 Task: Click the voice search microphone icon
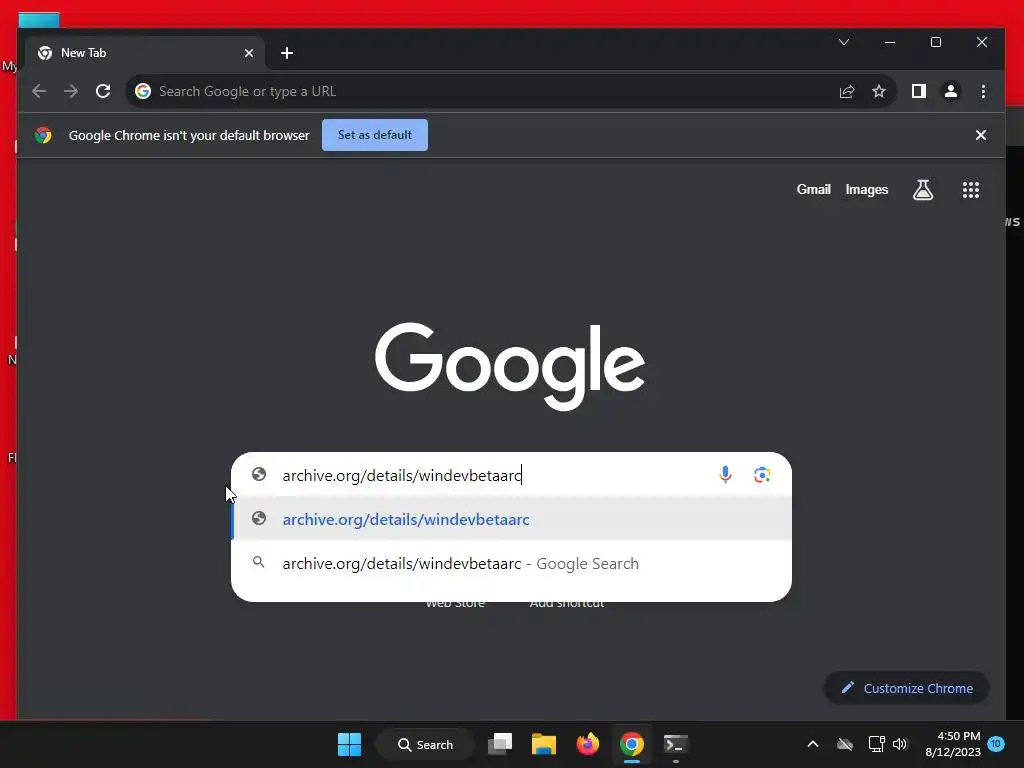pyautogui.click(x=725, y=475)
